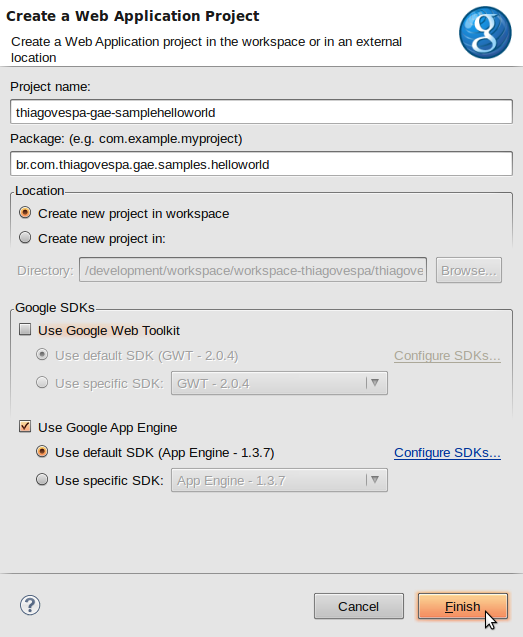Choose the Create new project in: radio option

25,237
